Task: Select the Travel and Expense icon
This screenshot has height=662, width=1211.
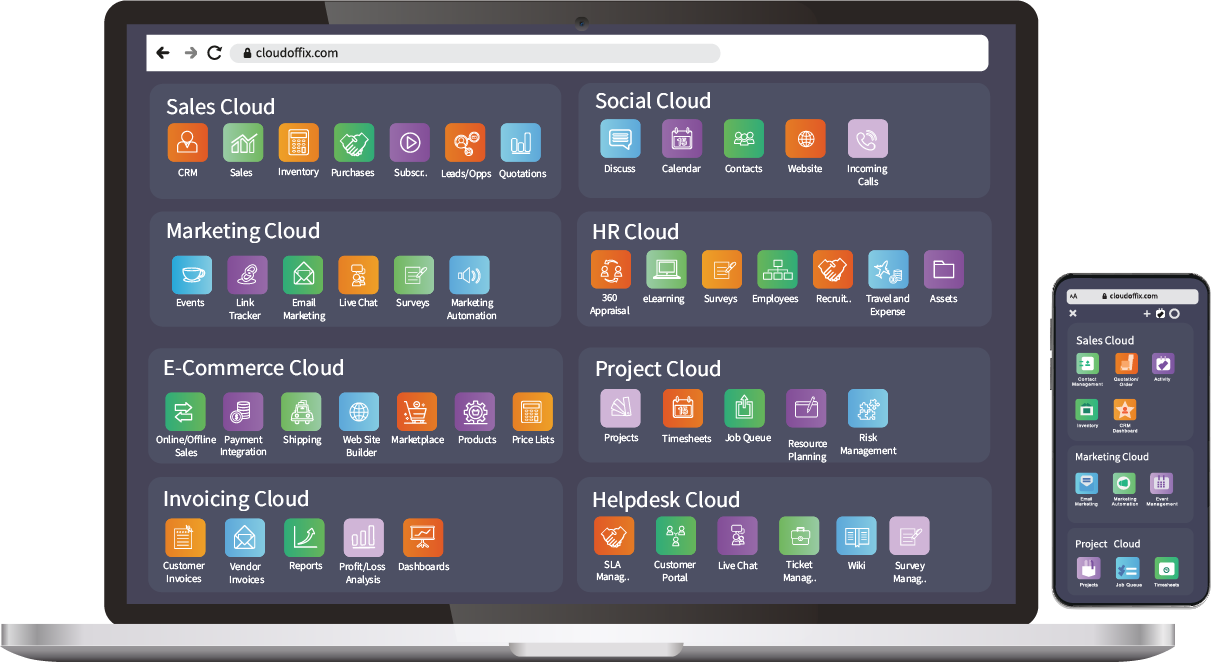Action: [888, 267]
